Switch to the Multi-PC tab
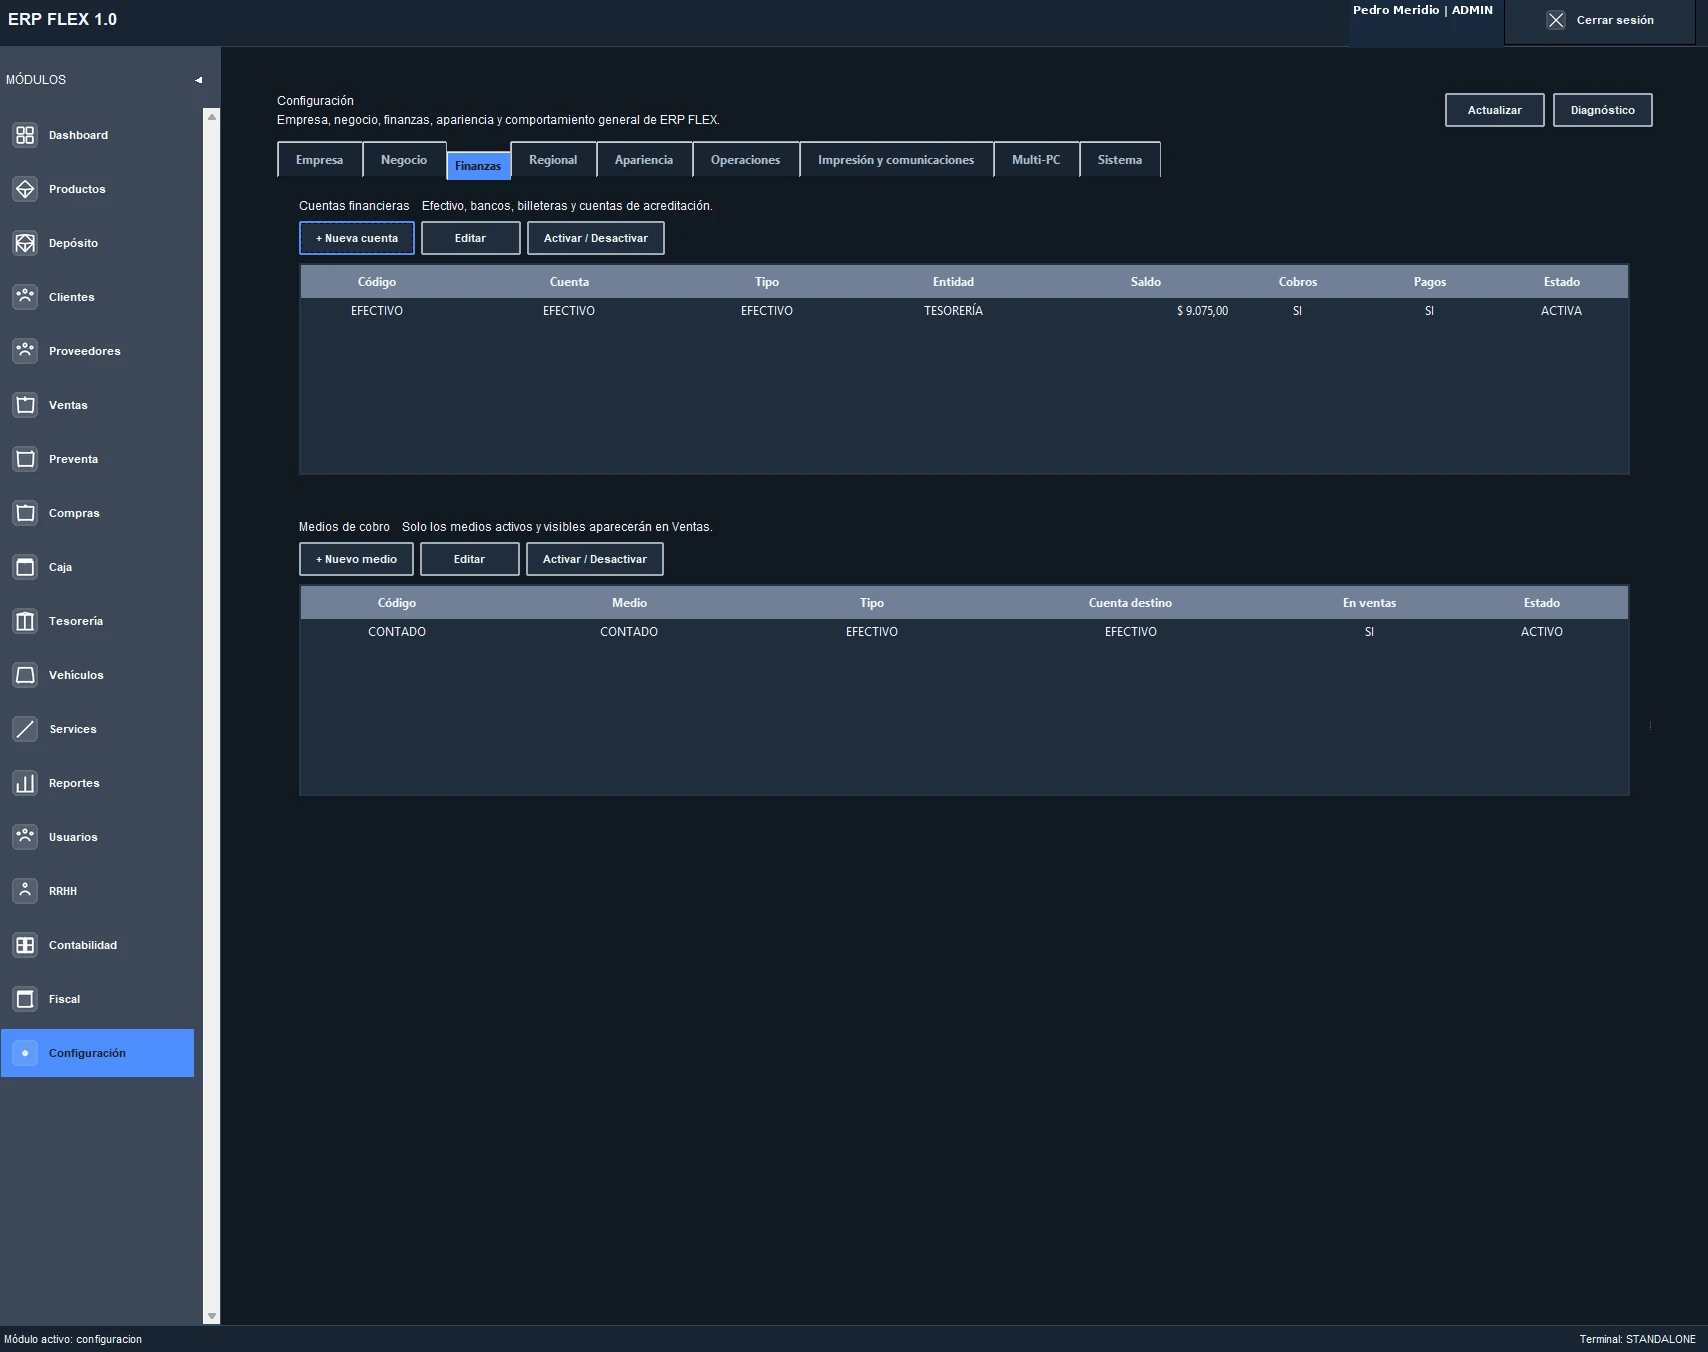Viewport: 1708px width, 1352px height. coord(1036,160)
